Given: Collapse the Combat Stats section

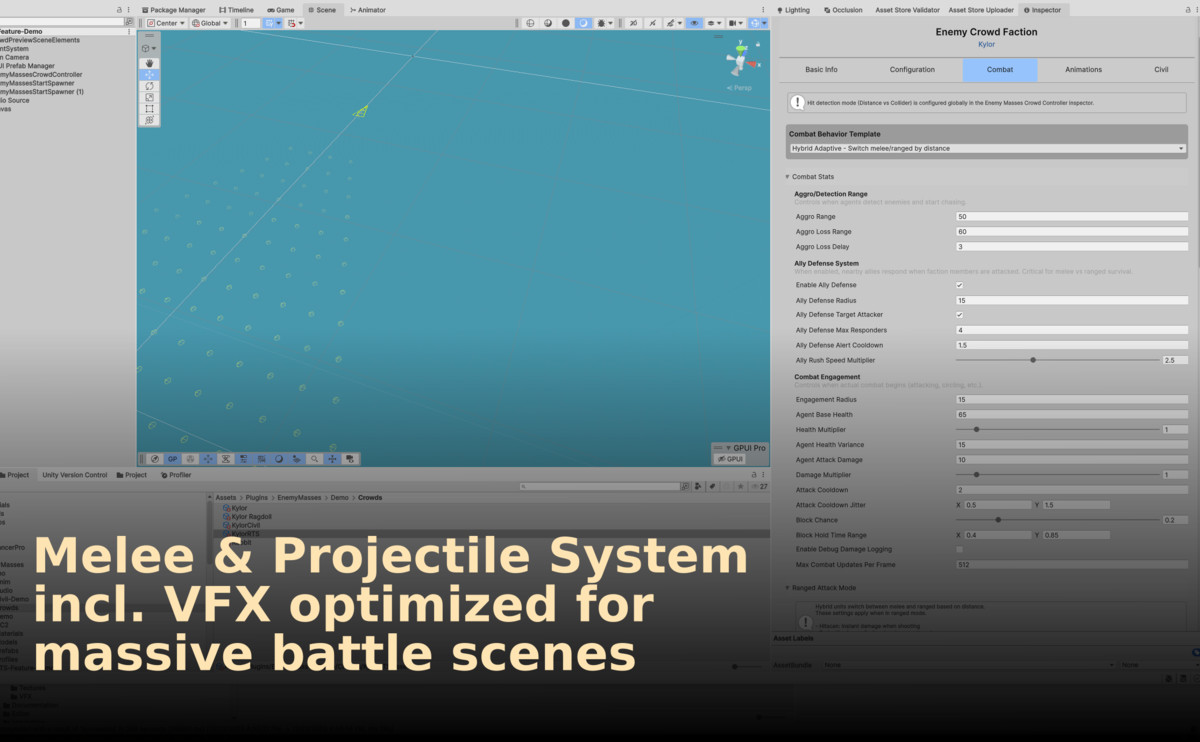Looking at the screenshot, I should [789, 176].
